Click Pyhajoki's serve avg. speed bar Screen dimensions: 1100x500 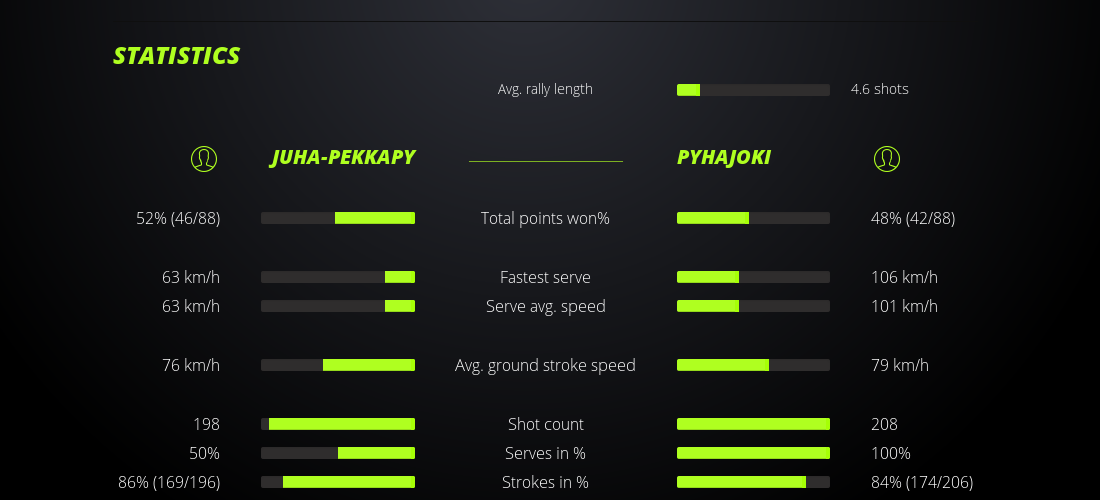click(x=753, y=306)
